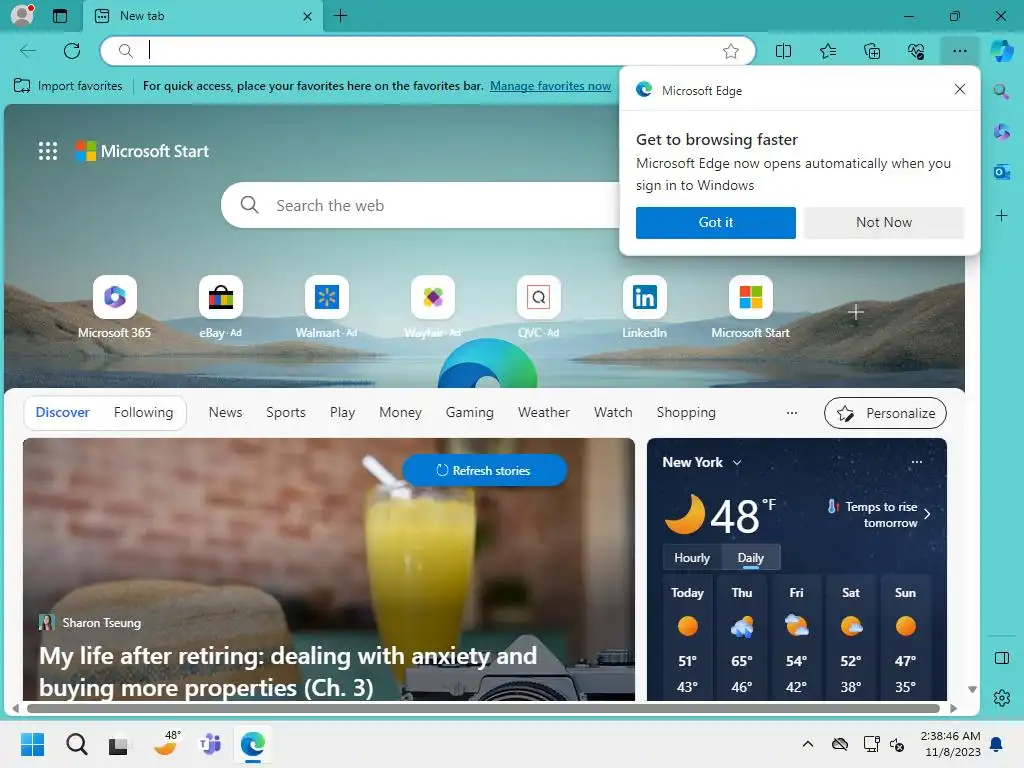This screenshot has width=1024, height=768.
Task: Click the Got it button
Action: coord(716,223)
